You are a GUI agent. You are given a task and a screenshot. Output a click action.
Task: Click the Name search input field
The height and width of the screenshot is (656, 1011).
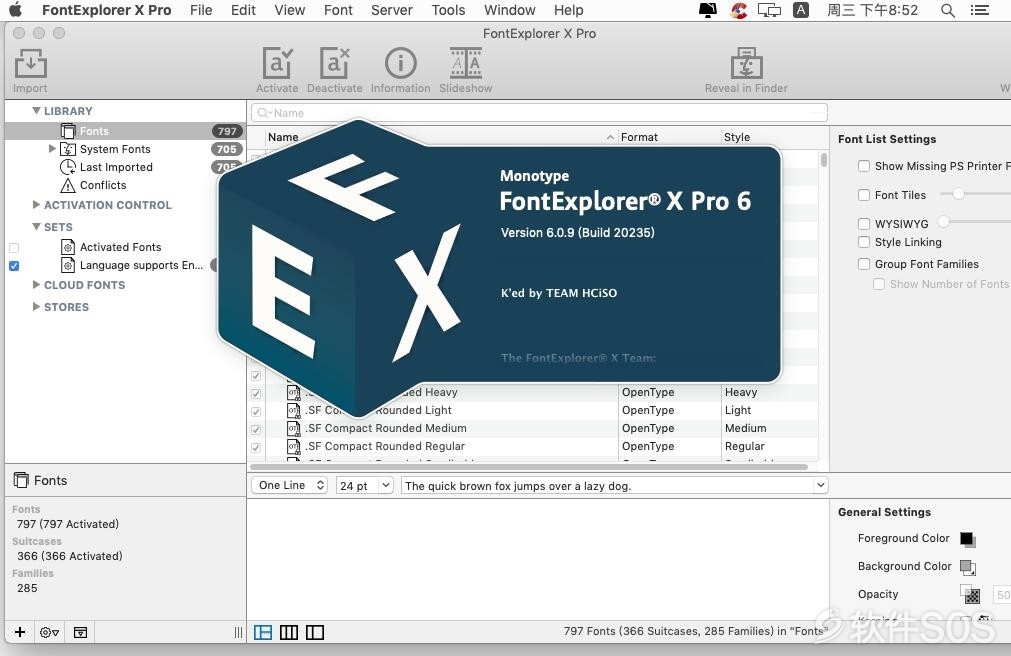(539, 113)
